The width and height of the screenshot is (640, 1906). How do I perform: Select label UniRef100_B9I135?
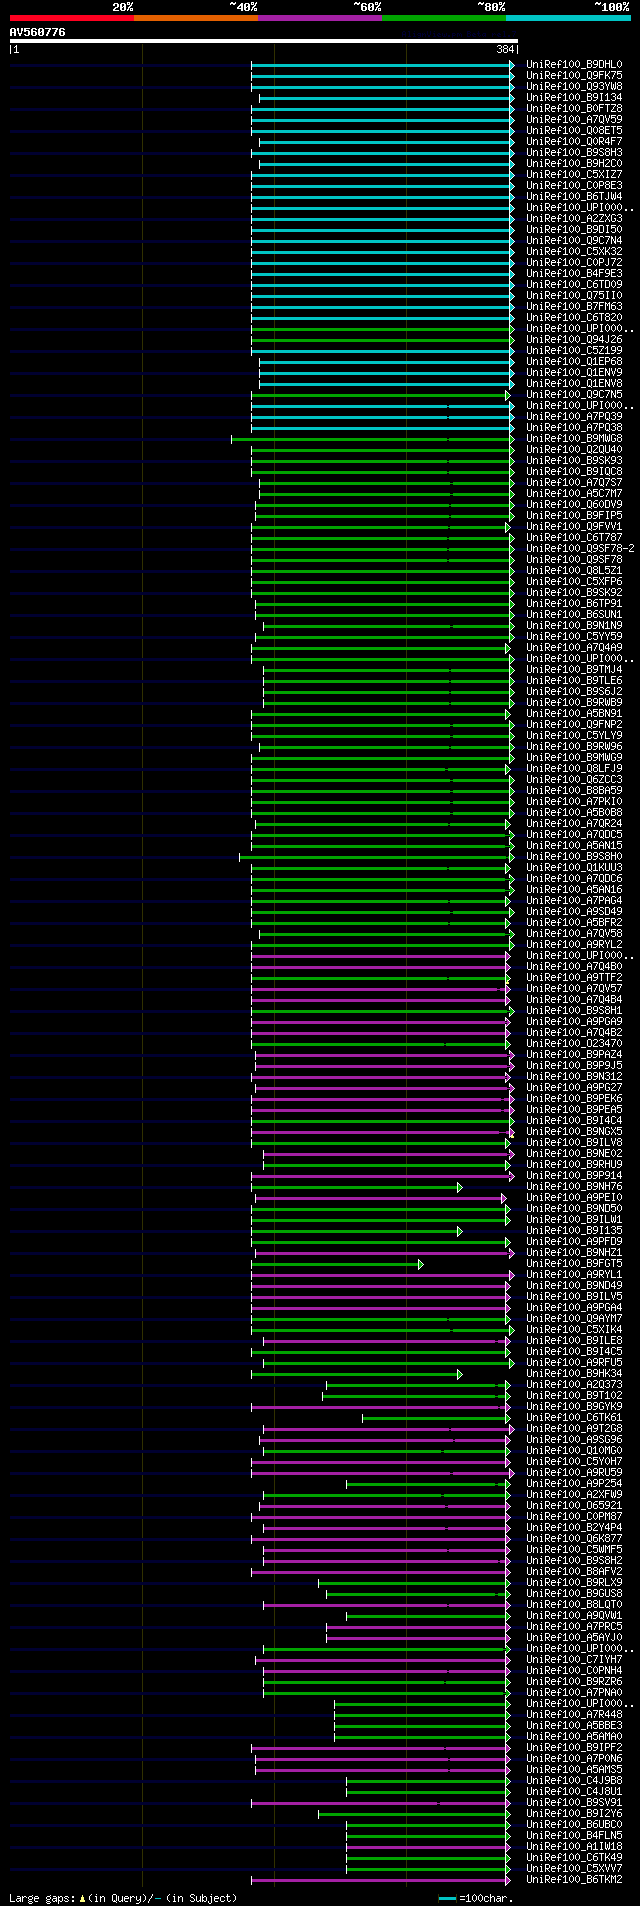574,1231
